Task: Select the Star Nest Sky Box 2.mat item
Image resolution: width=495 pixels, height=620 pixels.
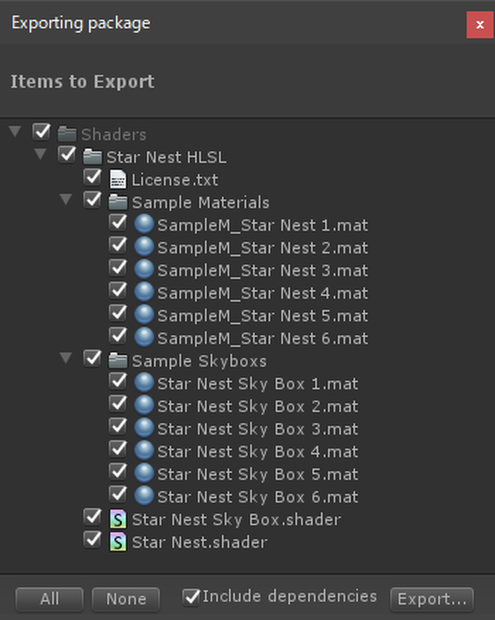Action: click(258, 406)
